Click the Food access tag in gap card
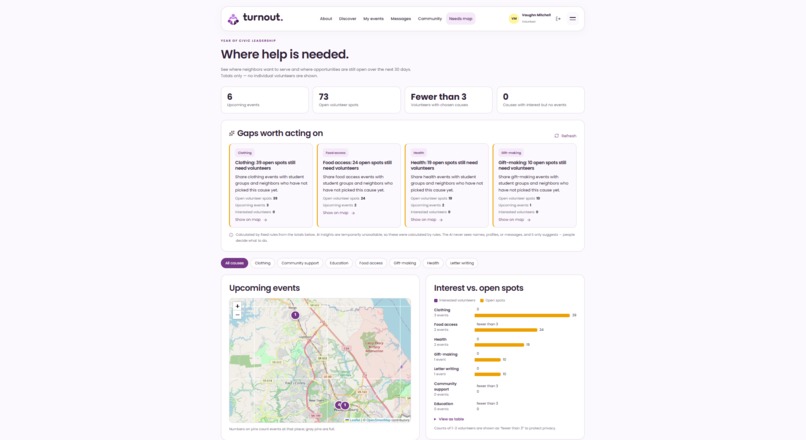This screenshot has height=440, width=806. (x=336, y=153)
